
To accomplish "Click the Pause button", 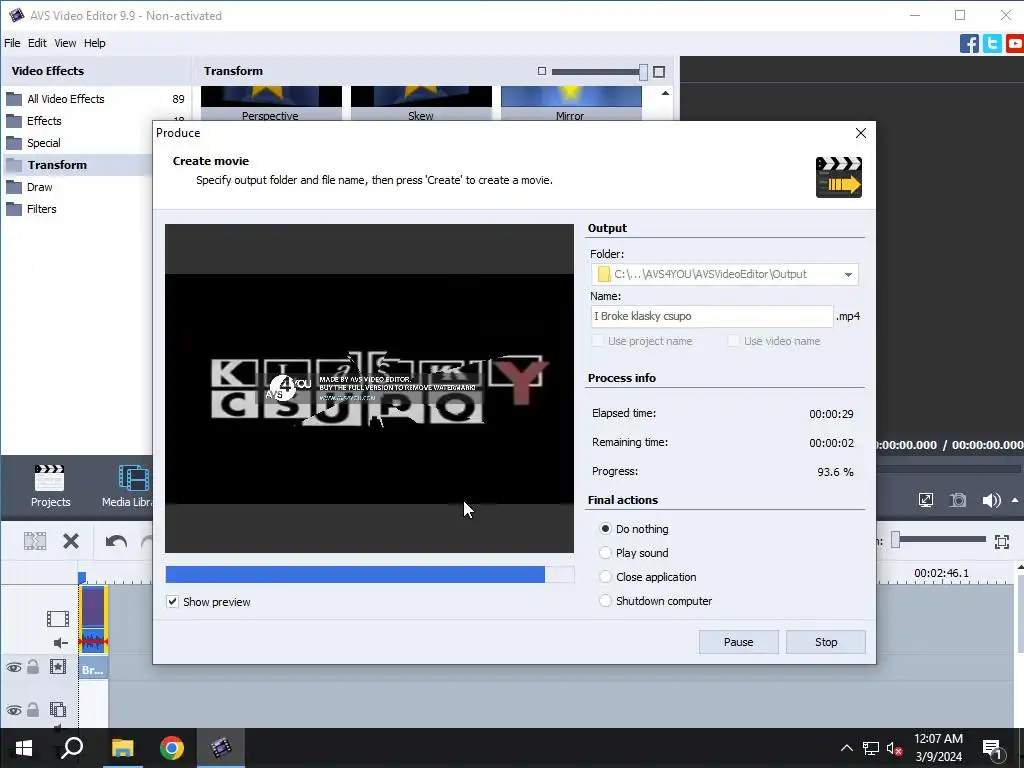I will click(739, 642).
